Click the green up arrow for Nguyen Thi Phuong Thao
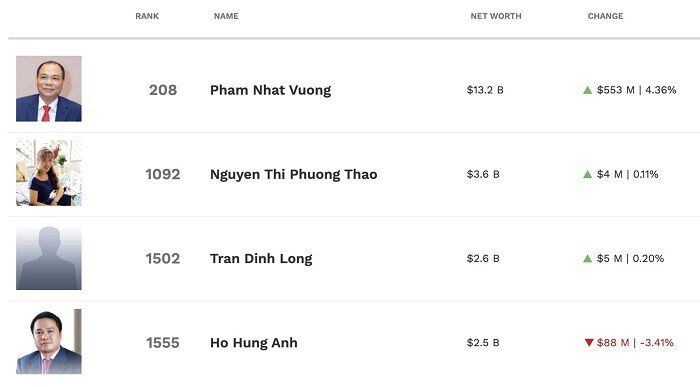700x387 pixels. tap(588, 175)
